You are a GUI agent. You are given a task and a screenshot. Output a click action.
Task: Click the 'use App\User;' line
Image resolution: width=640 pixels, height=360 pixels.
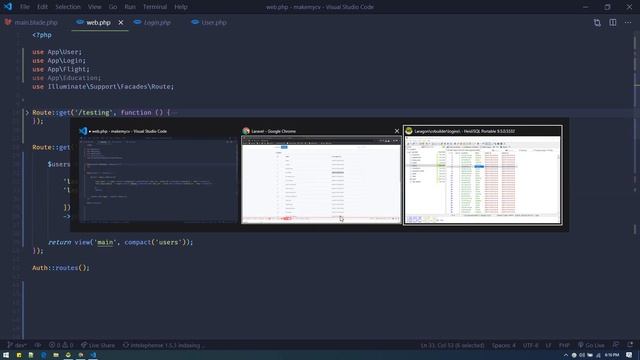pyautogui.click(x=57, y=52)
